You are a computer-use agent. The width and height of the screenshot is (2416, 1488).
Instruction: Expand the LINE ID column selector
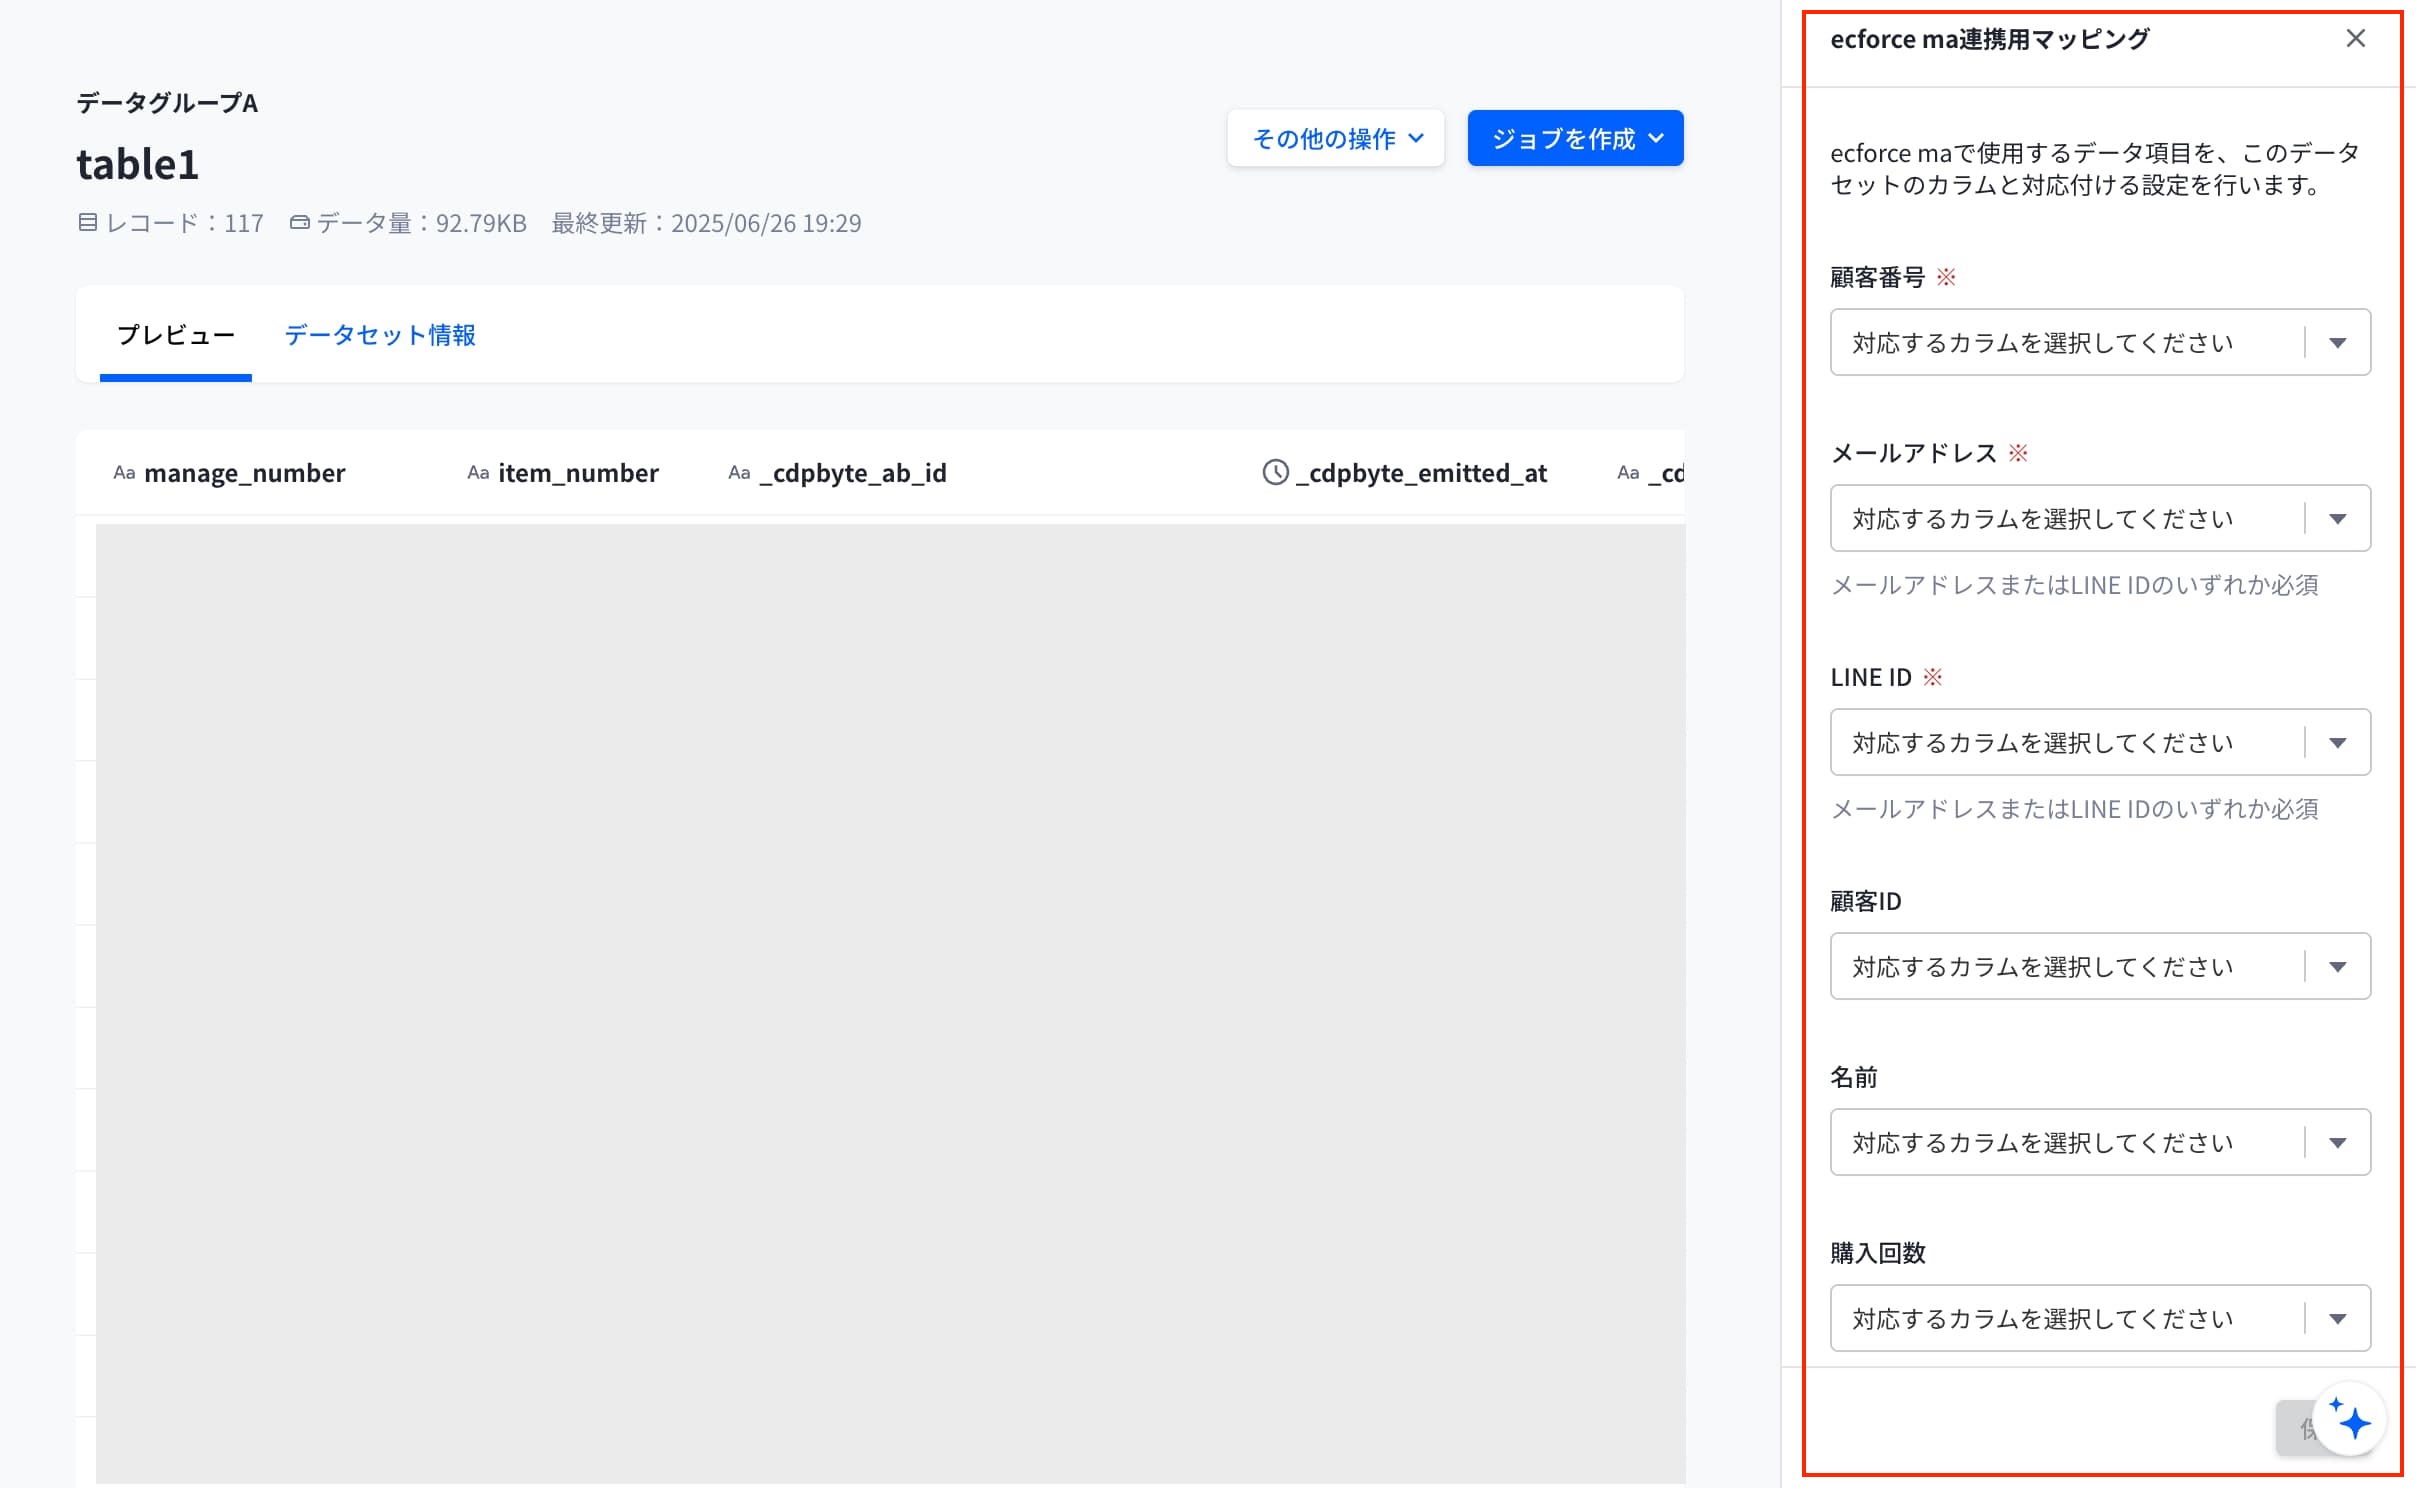point(2100,742)
